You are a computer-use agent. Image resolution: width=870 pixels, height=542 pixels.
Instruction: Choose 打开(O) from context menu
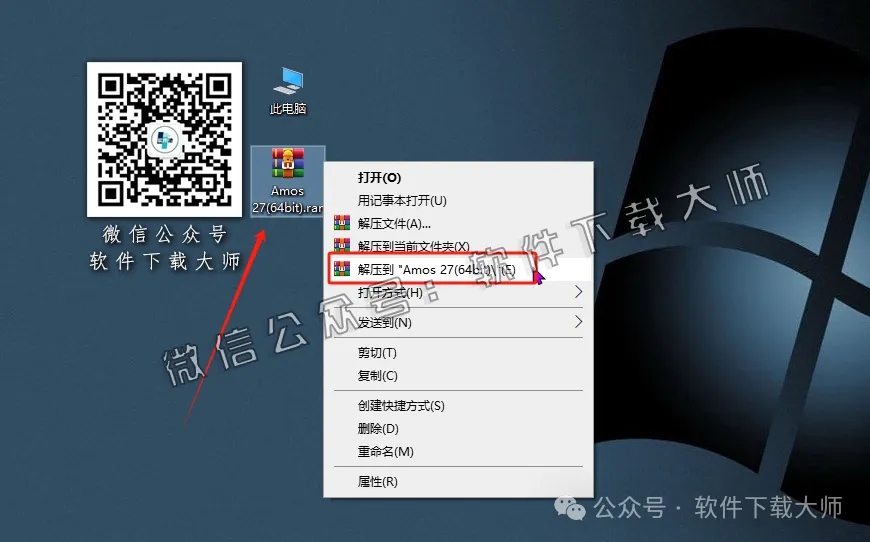click(458, 178)
